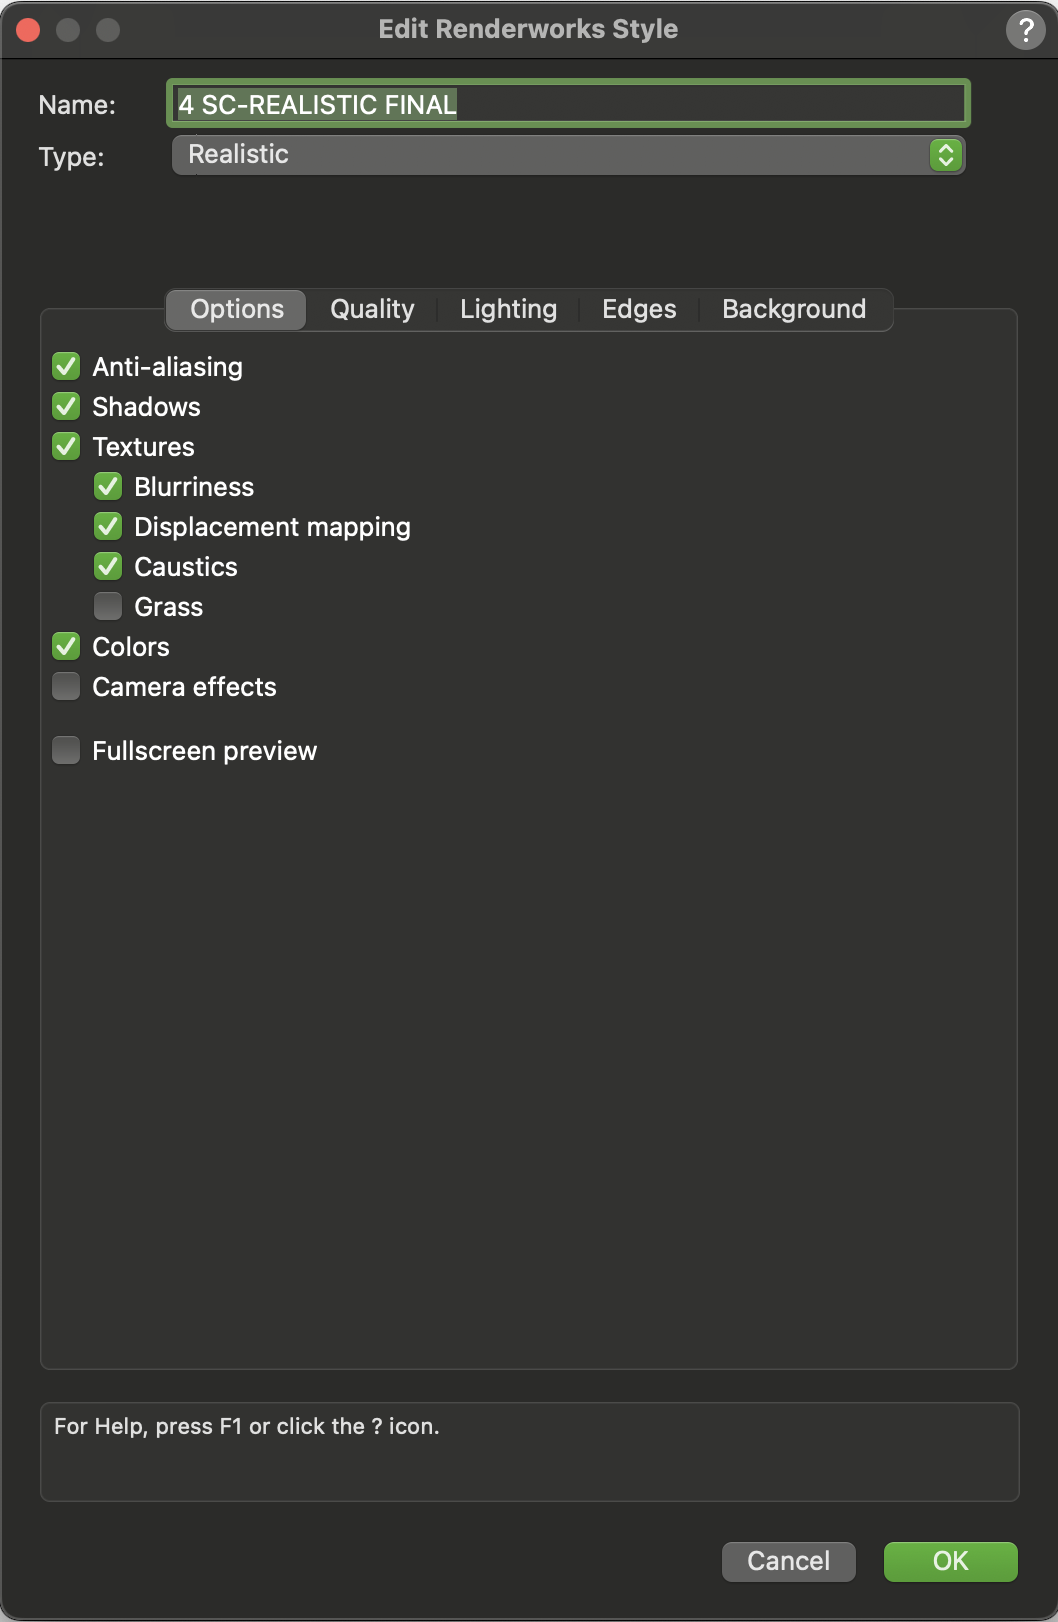Viewport: 1058px width, 1622px height.
Task: Uncheck the Colors option
Action: [x=65, y=646]
